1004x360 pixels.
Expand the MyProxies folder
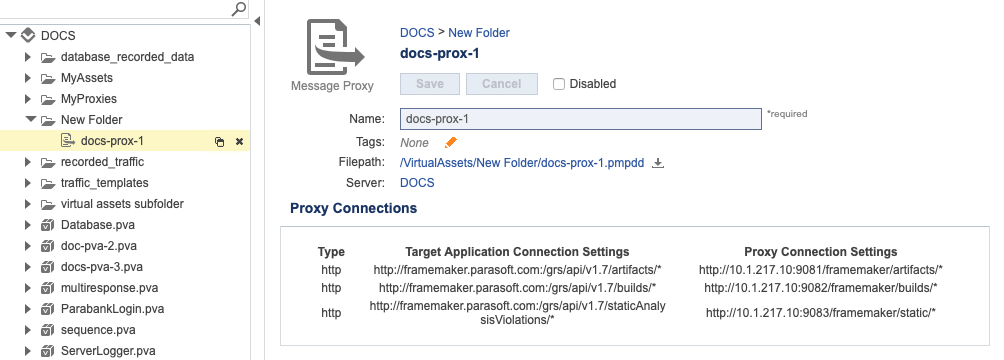click(28, 99)
